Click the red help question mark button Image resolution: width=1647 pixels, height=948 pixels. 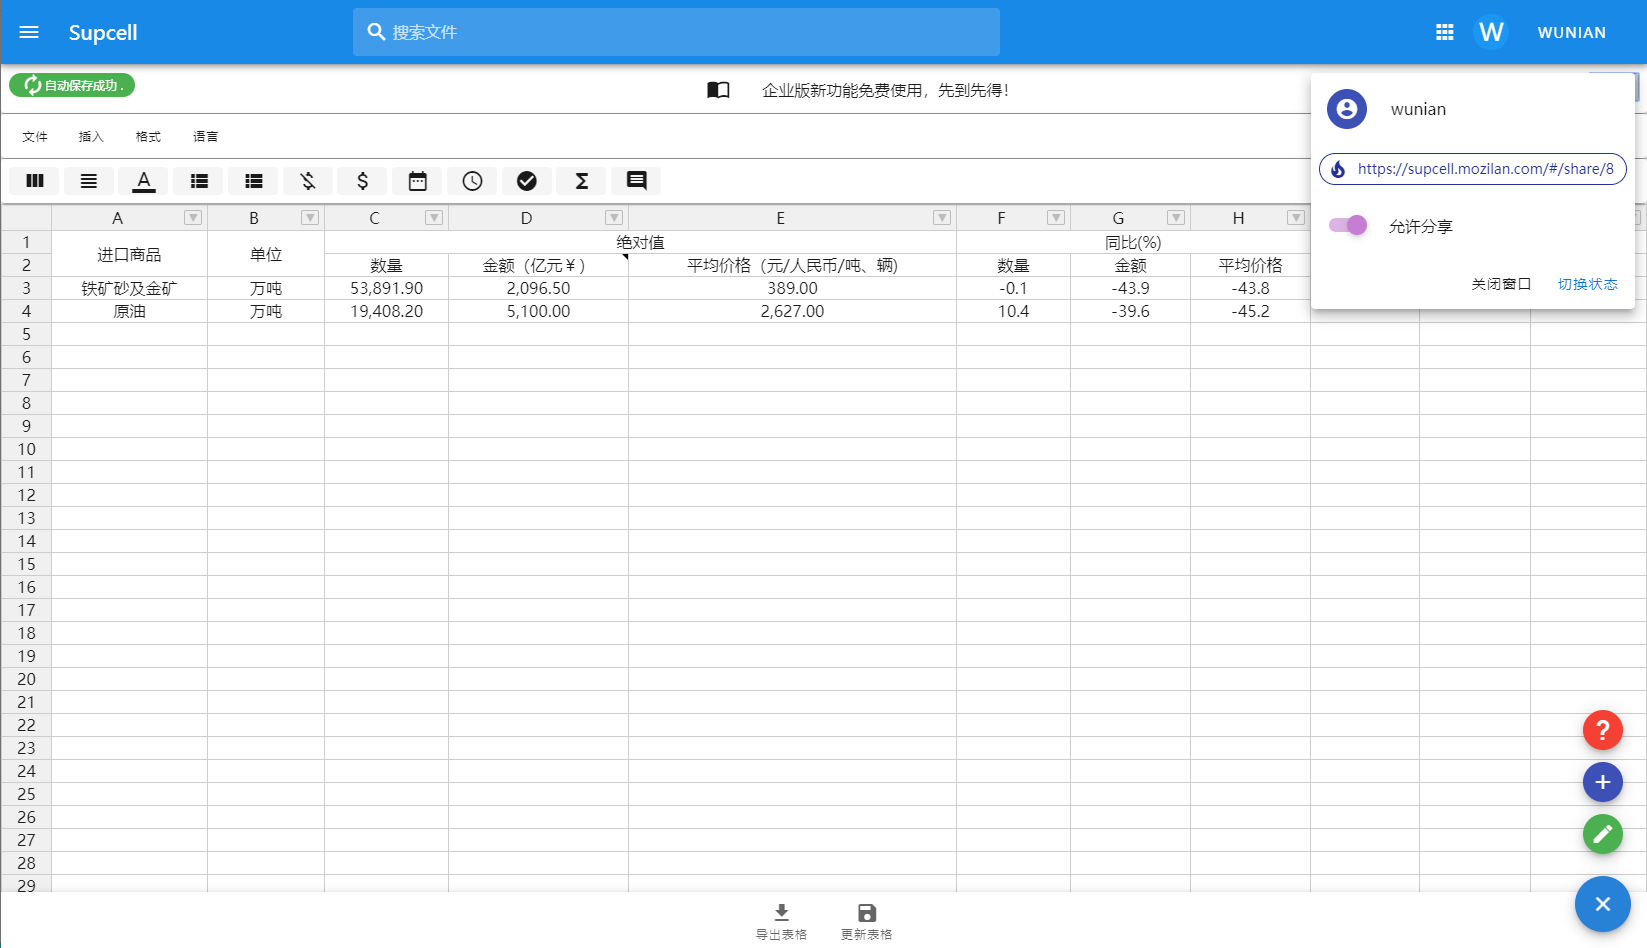coord(1602,730)
